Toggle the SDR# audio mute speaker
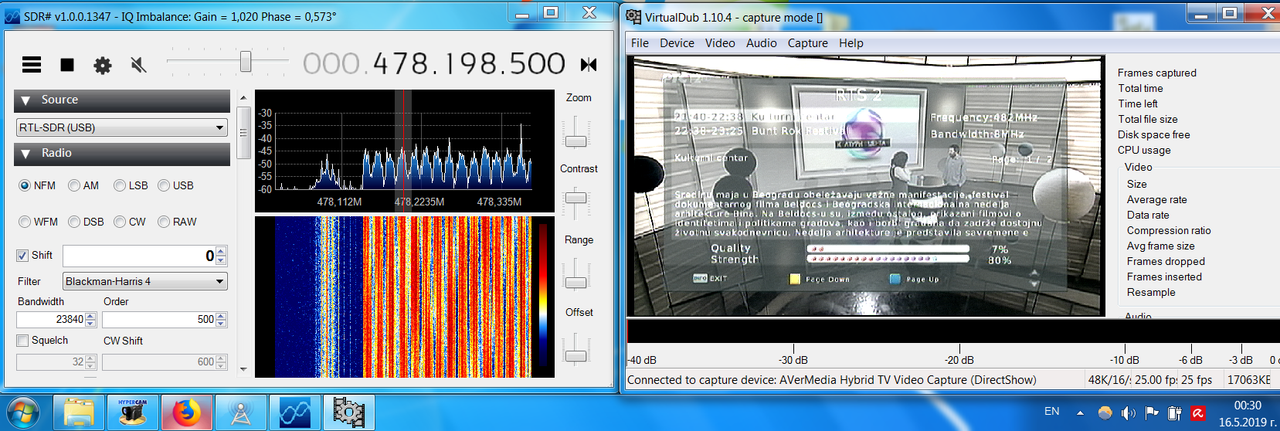 [x=138, y=65]
